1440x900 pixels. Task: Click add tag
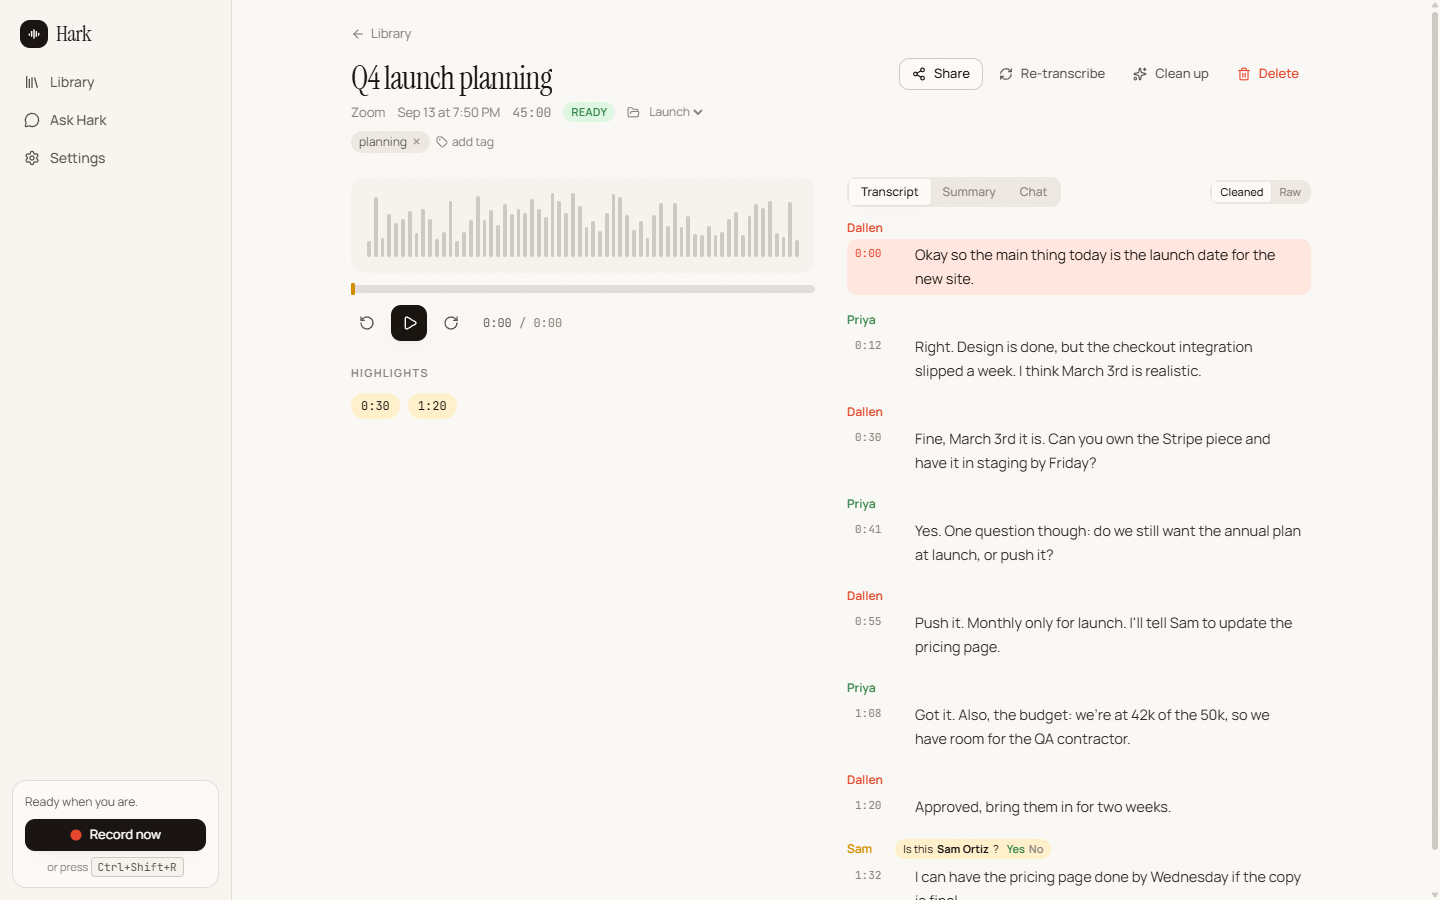(x=465, y=142)
